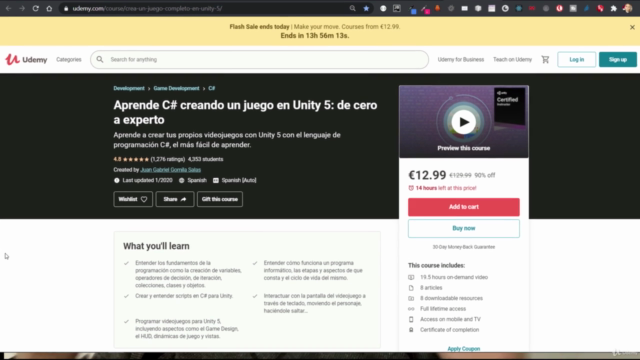Click the Log in button
Image resolution: width=640 pixels, height=360 pixels.
pyautogui.click(x=576, y=60)
